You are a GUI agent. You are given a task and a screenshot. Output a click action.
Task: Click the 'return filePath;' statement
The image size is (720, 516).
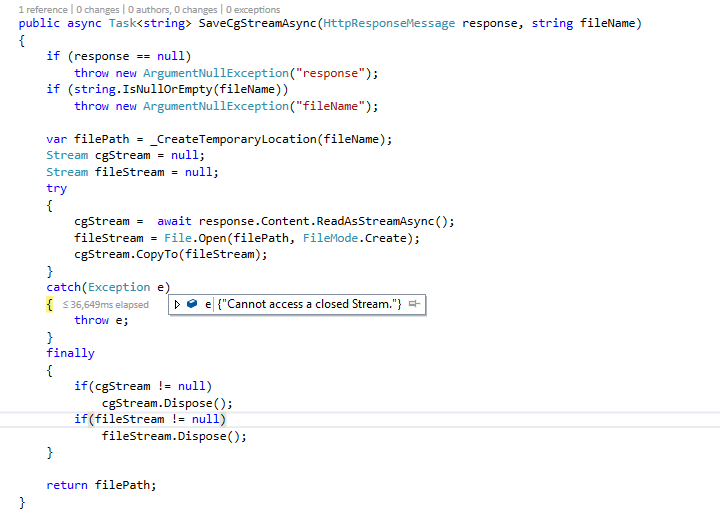(x=101, y=485)
